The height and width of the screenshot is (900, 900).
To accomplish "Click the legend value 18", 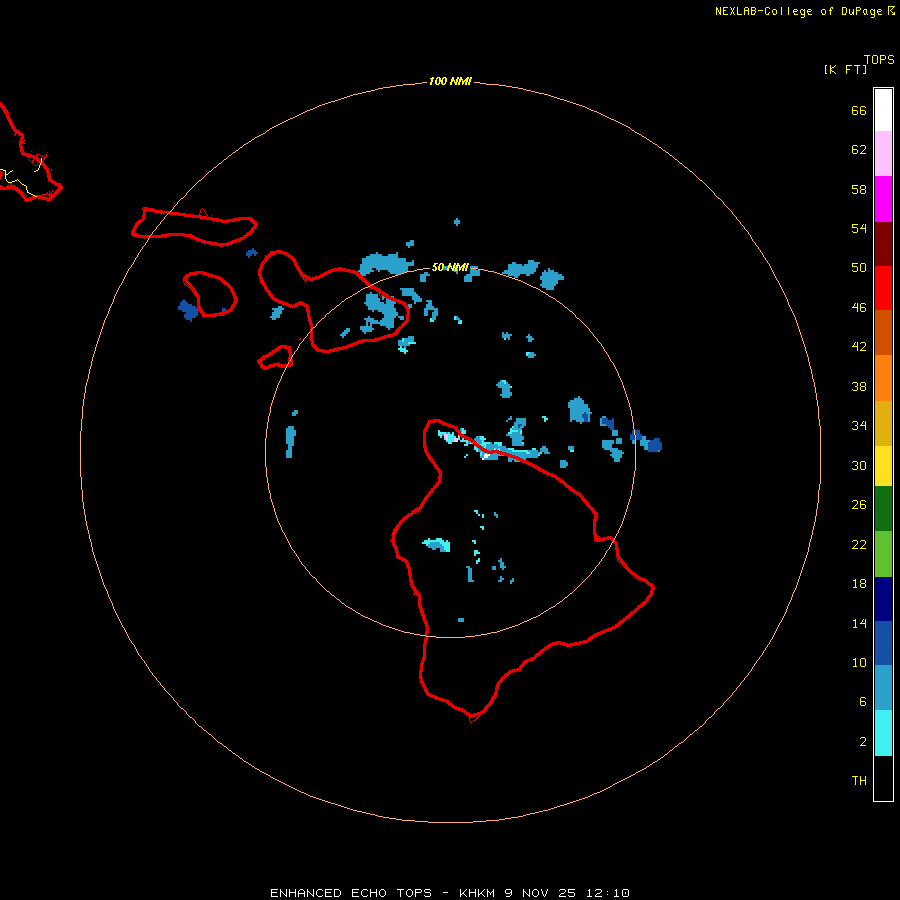I will [x=859, y=584].
